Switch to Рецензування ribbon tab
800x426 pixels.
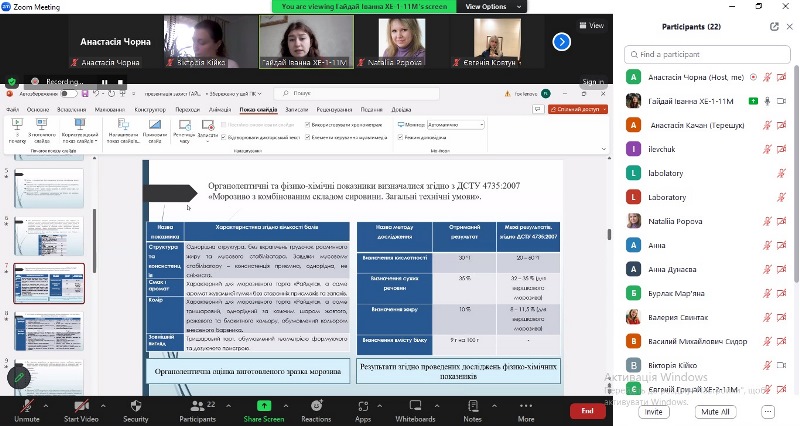[x=334, y=110]
